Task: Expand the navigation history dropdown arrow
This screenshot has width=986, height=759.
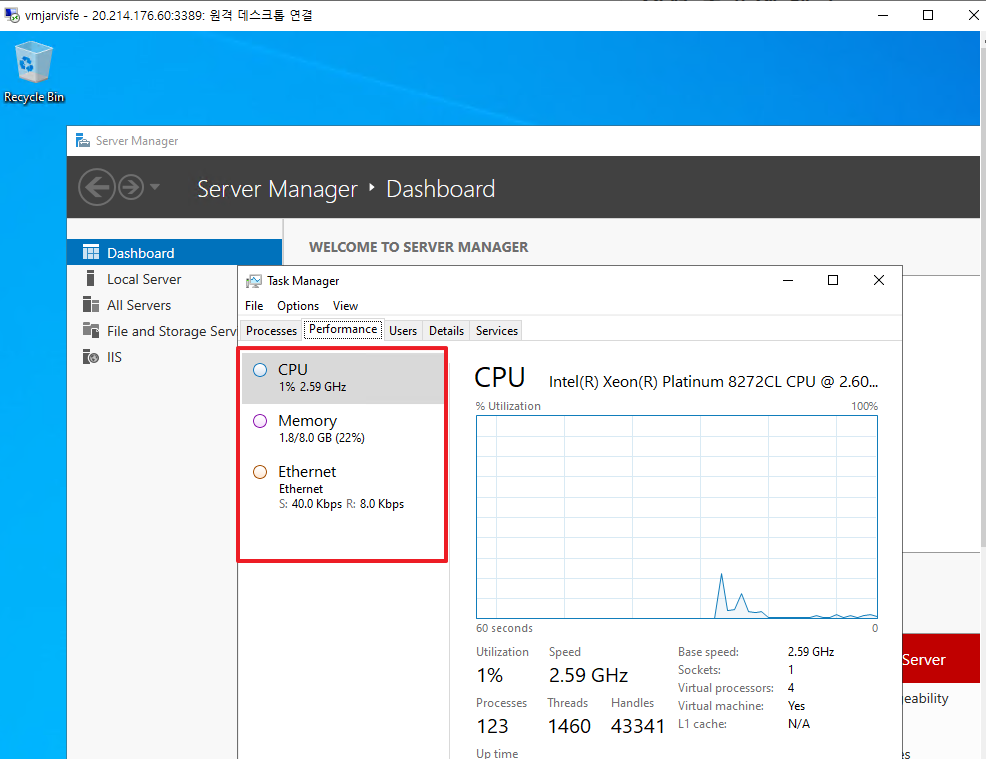Action: 155,187
